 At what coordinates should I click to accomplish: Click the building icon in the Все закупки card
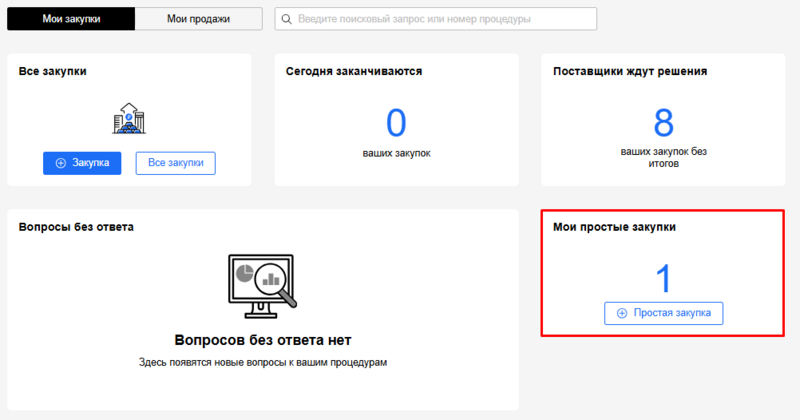click(x=129, y=118)
